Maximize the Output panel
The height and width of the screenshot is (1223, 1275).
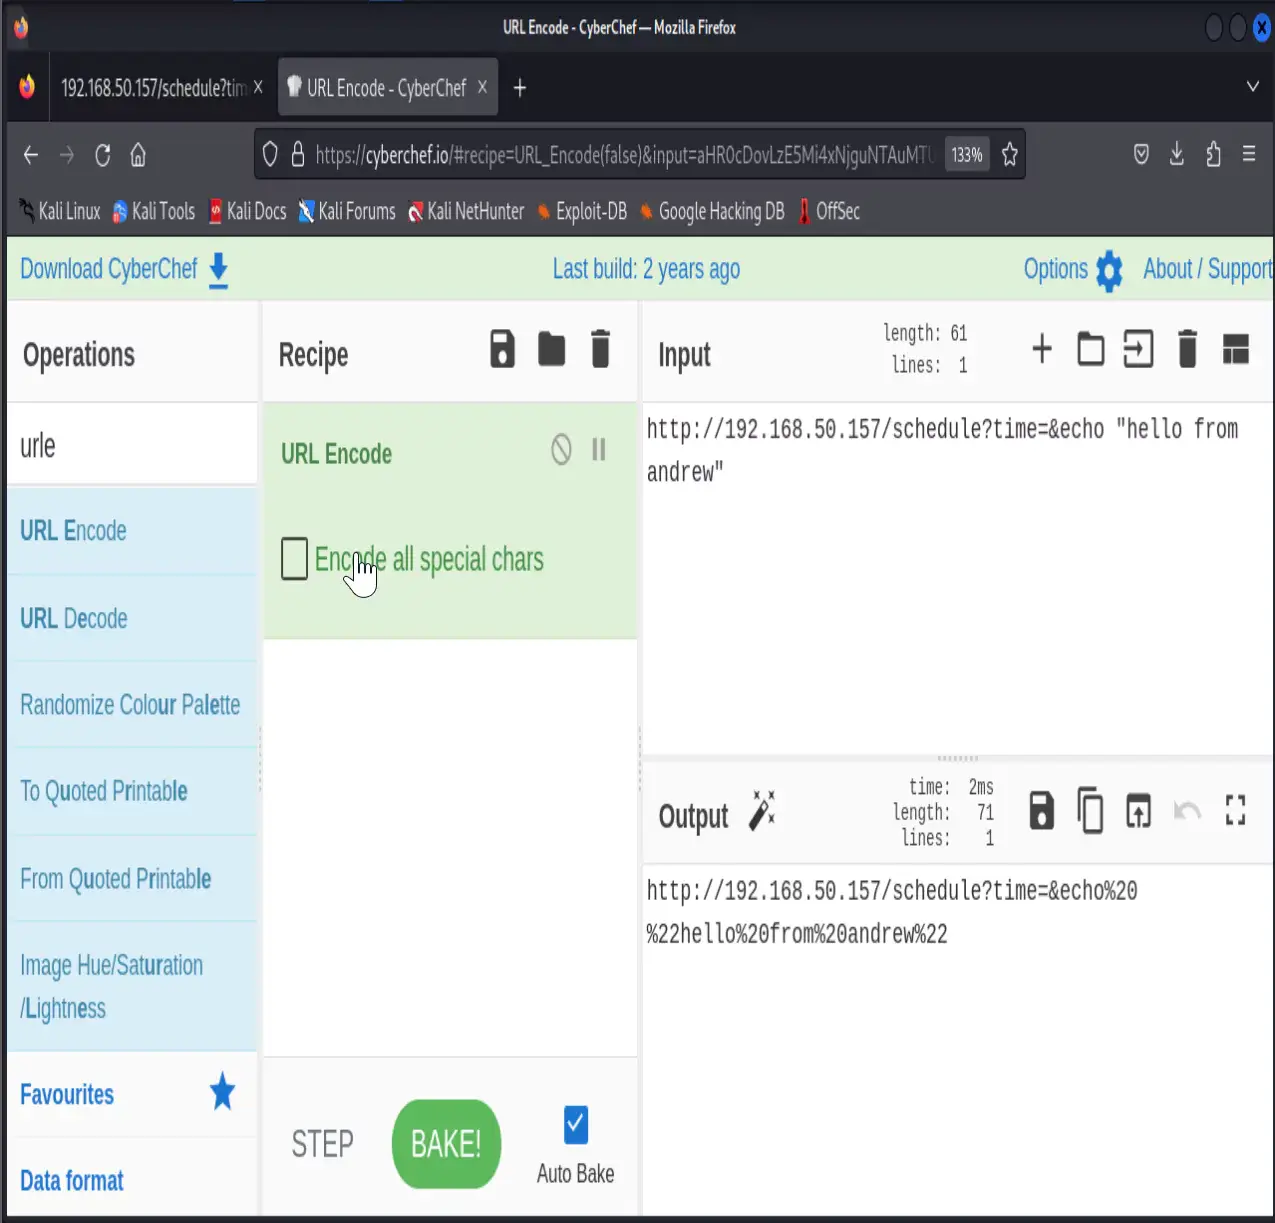coord(1235,811)
